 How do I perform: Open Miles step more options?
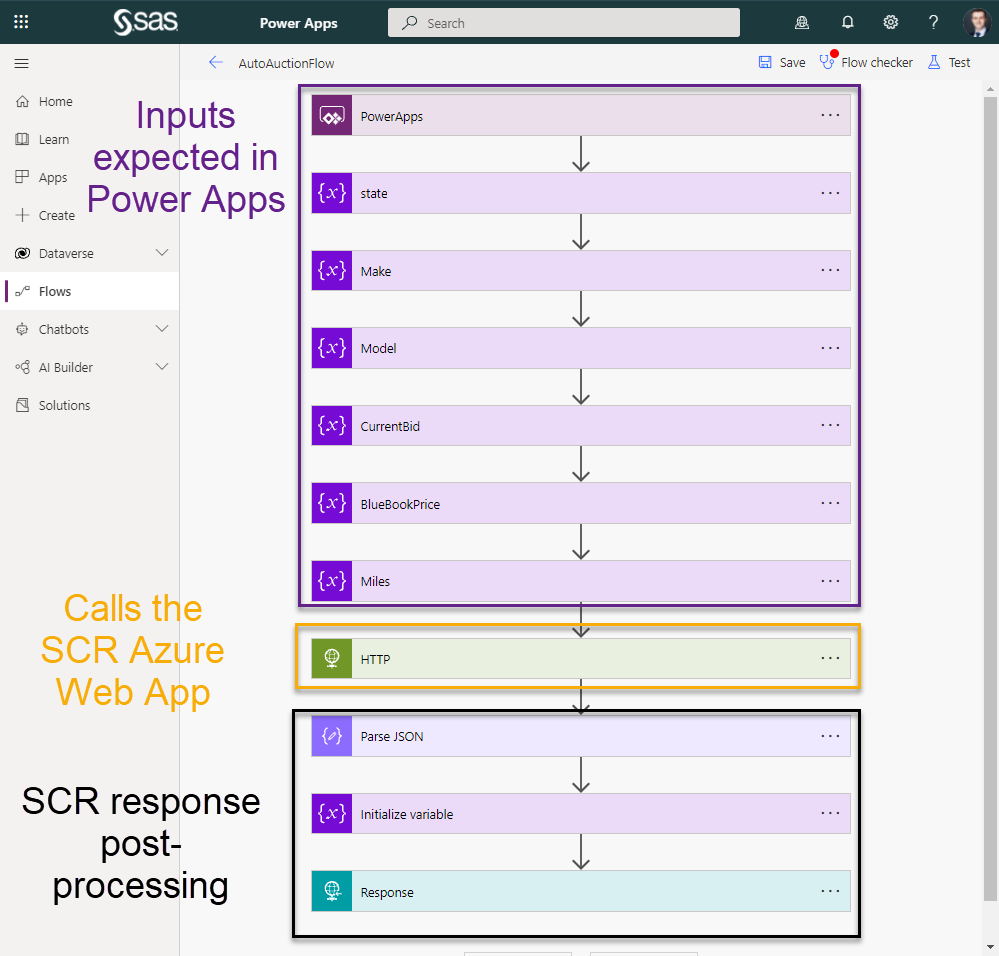(x=830, y=581)
